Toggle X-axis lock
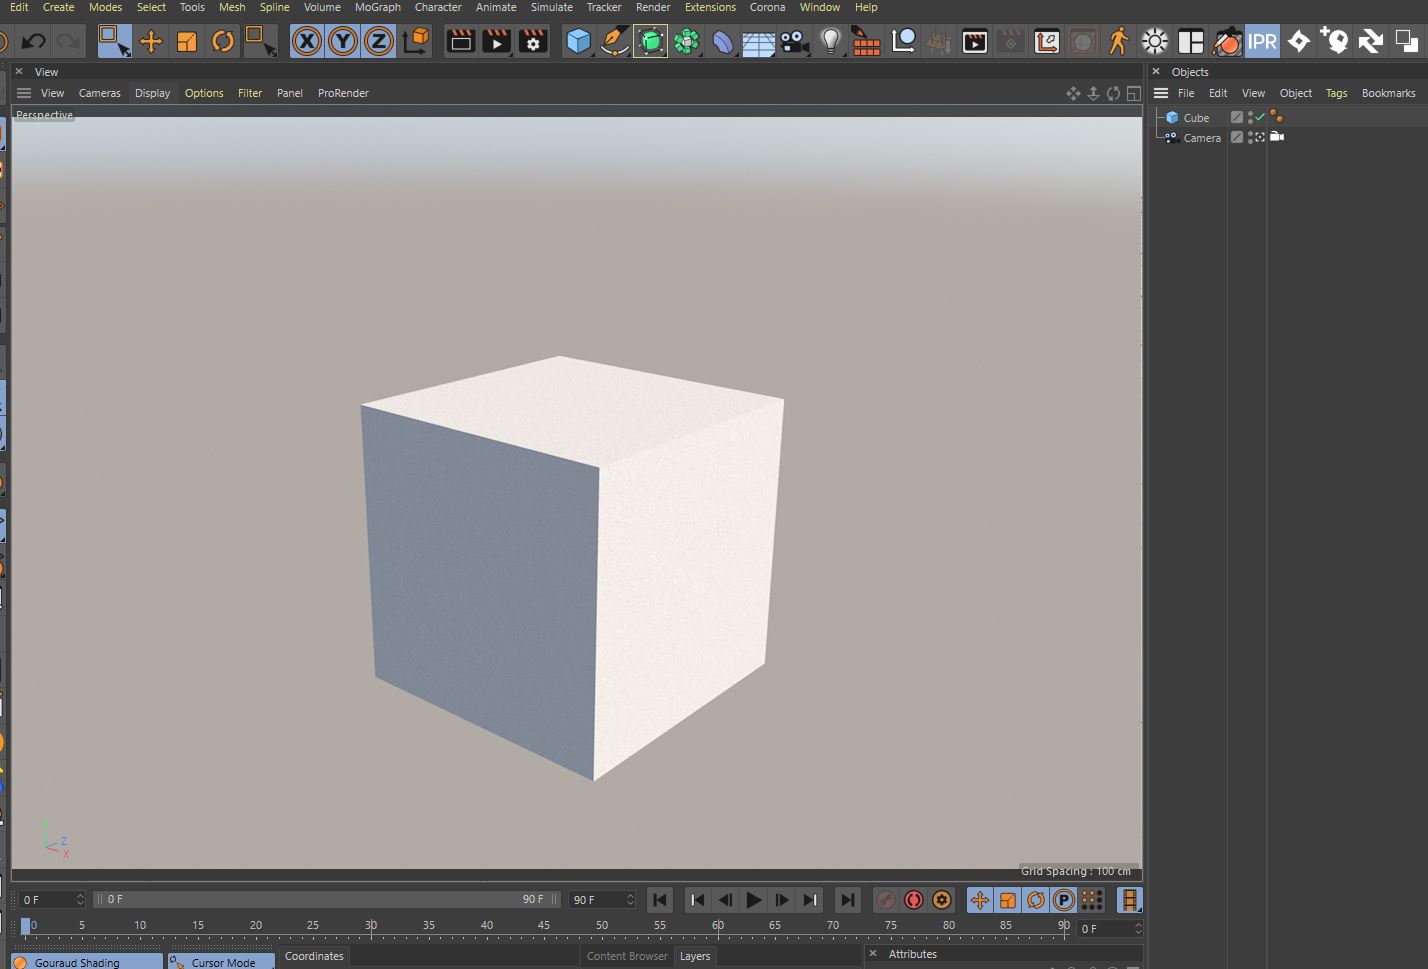The width and height of the screenshot is (1428, 969). pos(307,41)
